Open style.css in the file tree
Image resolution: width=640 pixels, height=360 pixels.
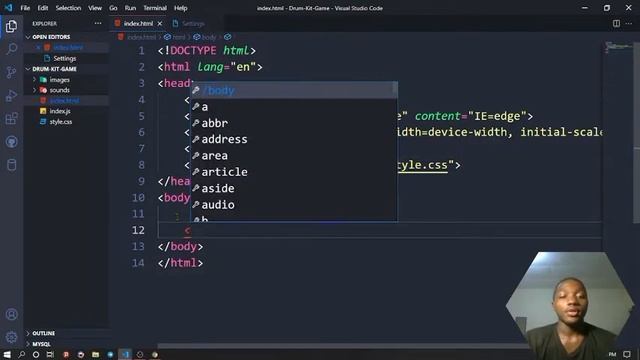[x=61, y=122]
